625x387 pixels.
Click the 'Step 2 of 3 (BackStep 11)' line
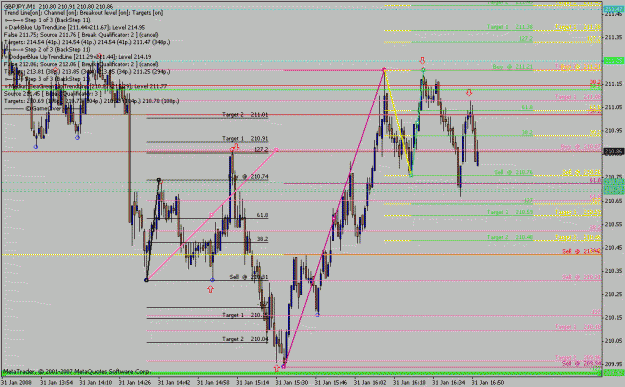(47, 49)
